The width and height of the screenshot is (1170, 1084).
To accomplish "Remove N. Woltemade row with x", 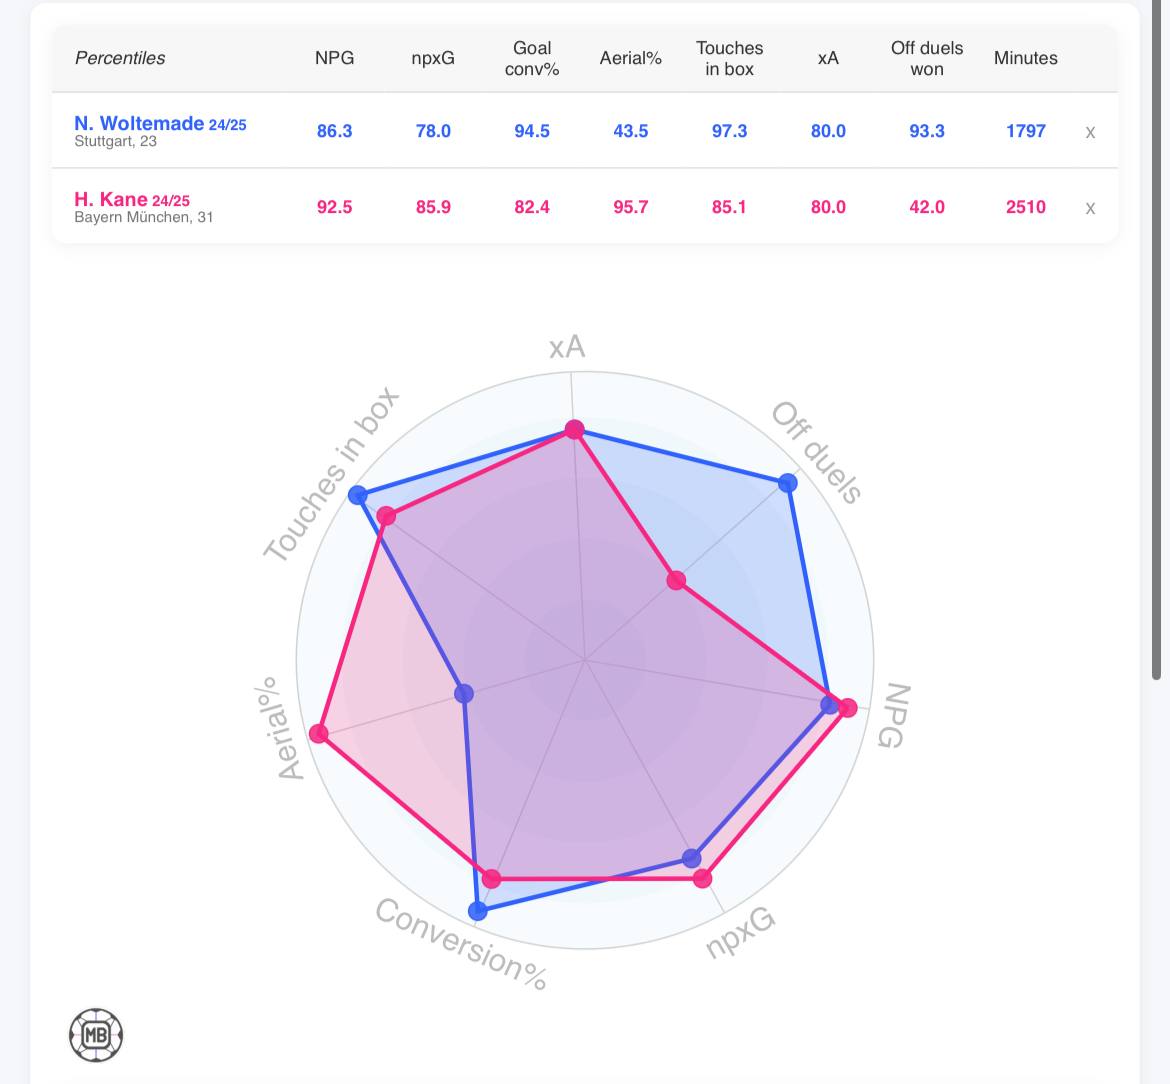I will (x=1090, y=132).
